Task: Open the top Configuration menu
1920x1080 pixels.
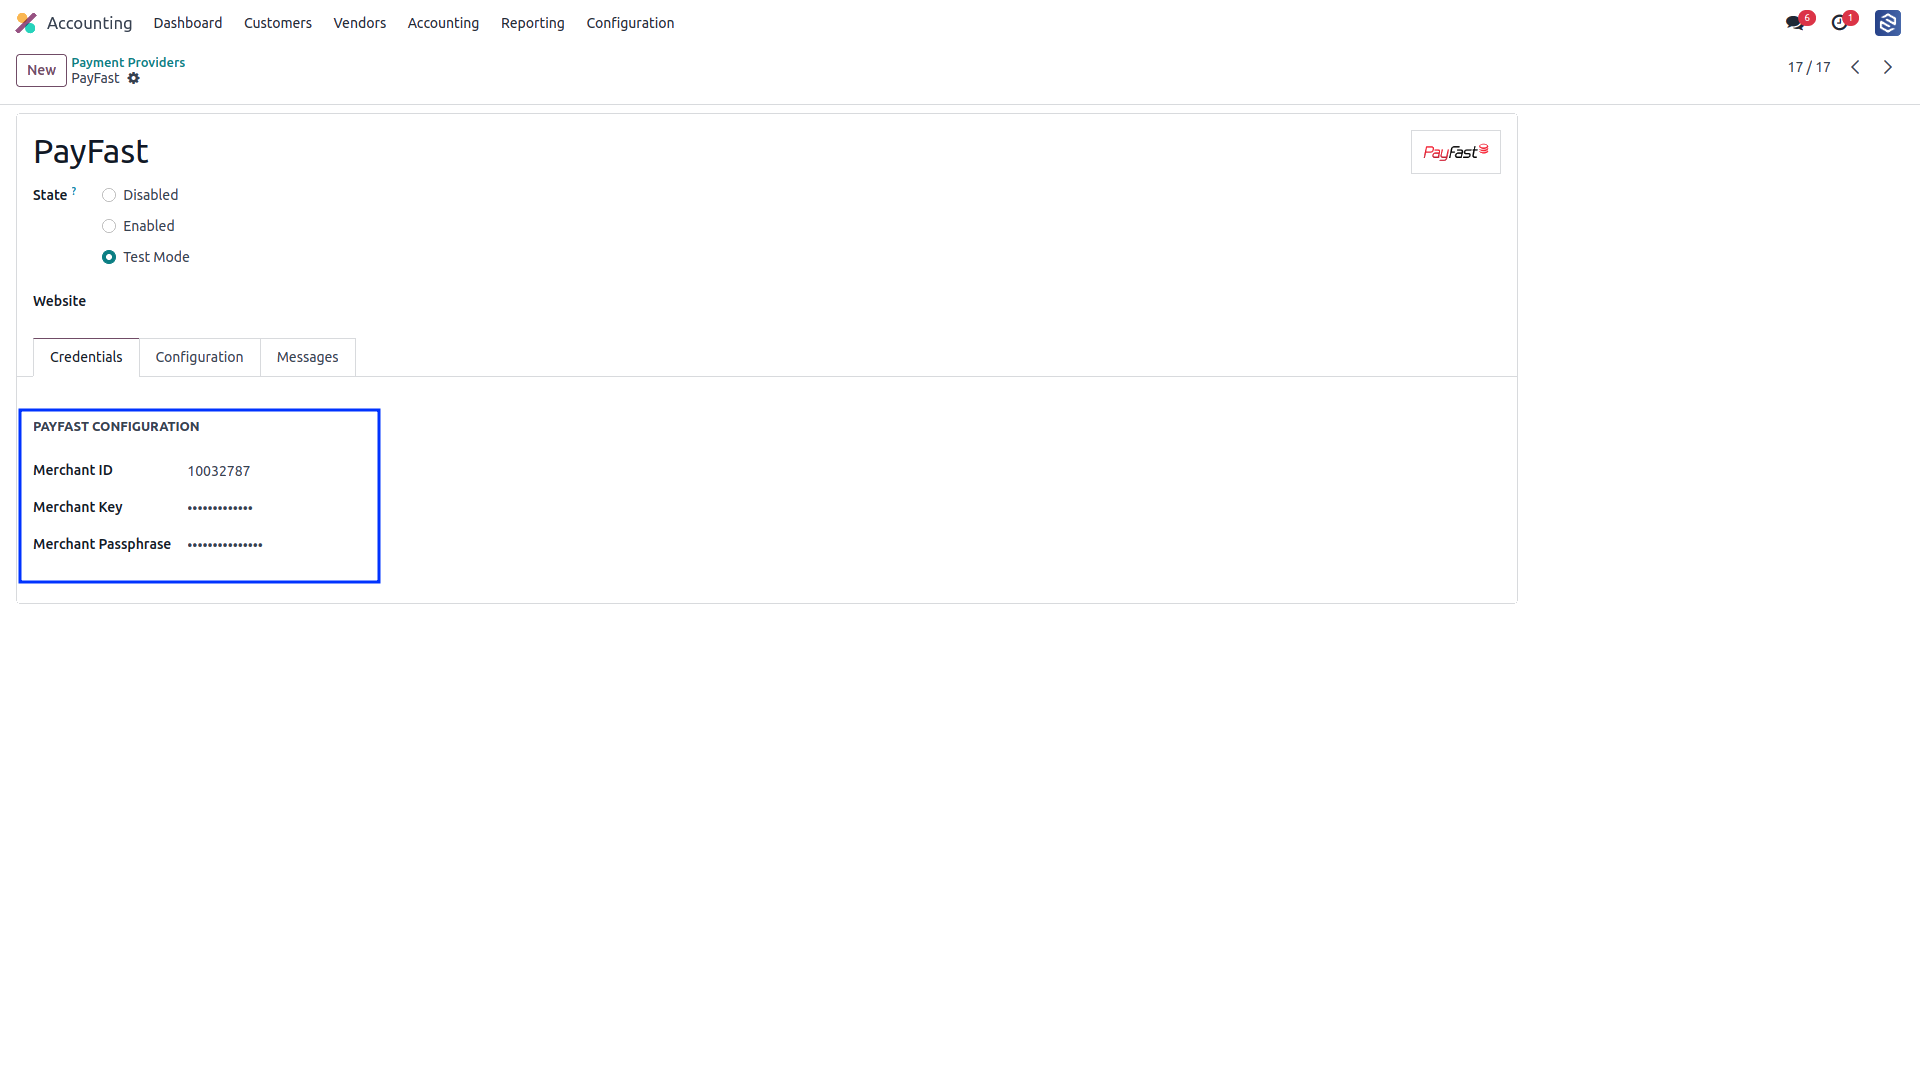Action: pos(630,23)
